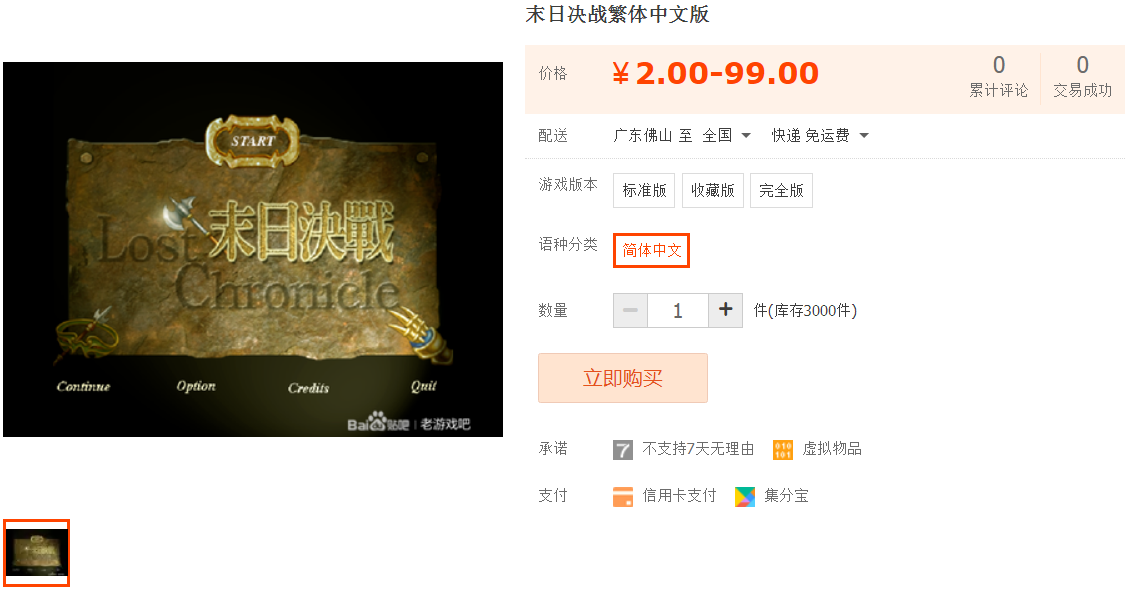Click the 7-day no-return policy icon
Screen dimensions: 1130x590
pos(623,450)
